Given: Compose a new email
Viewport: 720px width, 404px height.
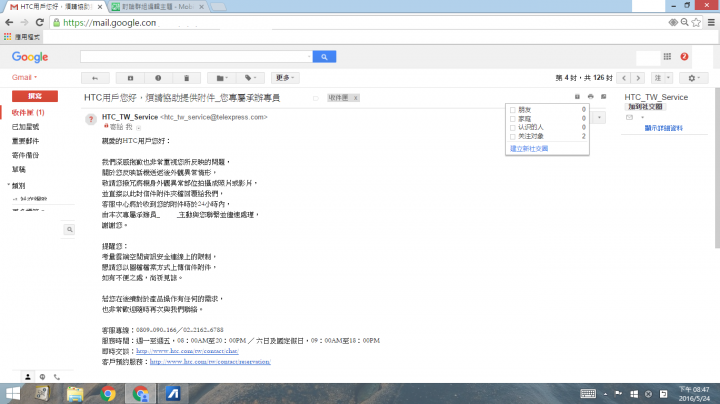Looking at the screenshot, I should [35, 96].
